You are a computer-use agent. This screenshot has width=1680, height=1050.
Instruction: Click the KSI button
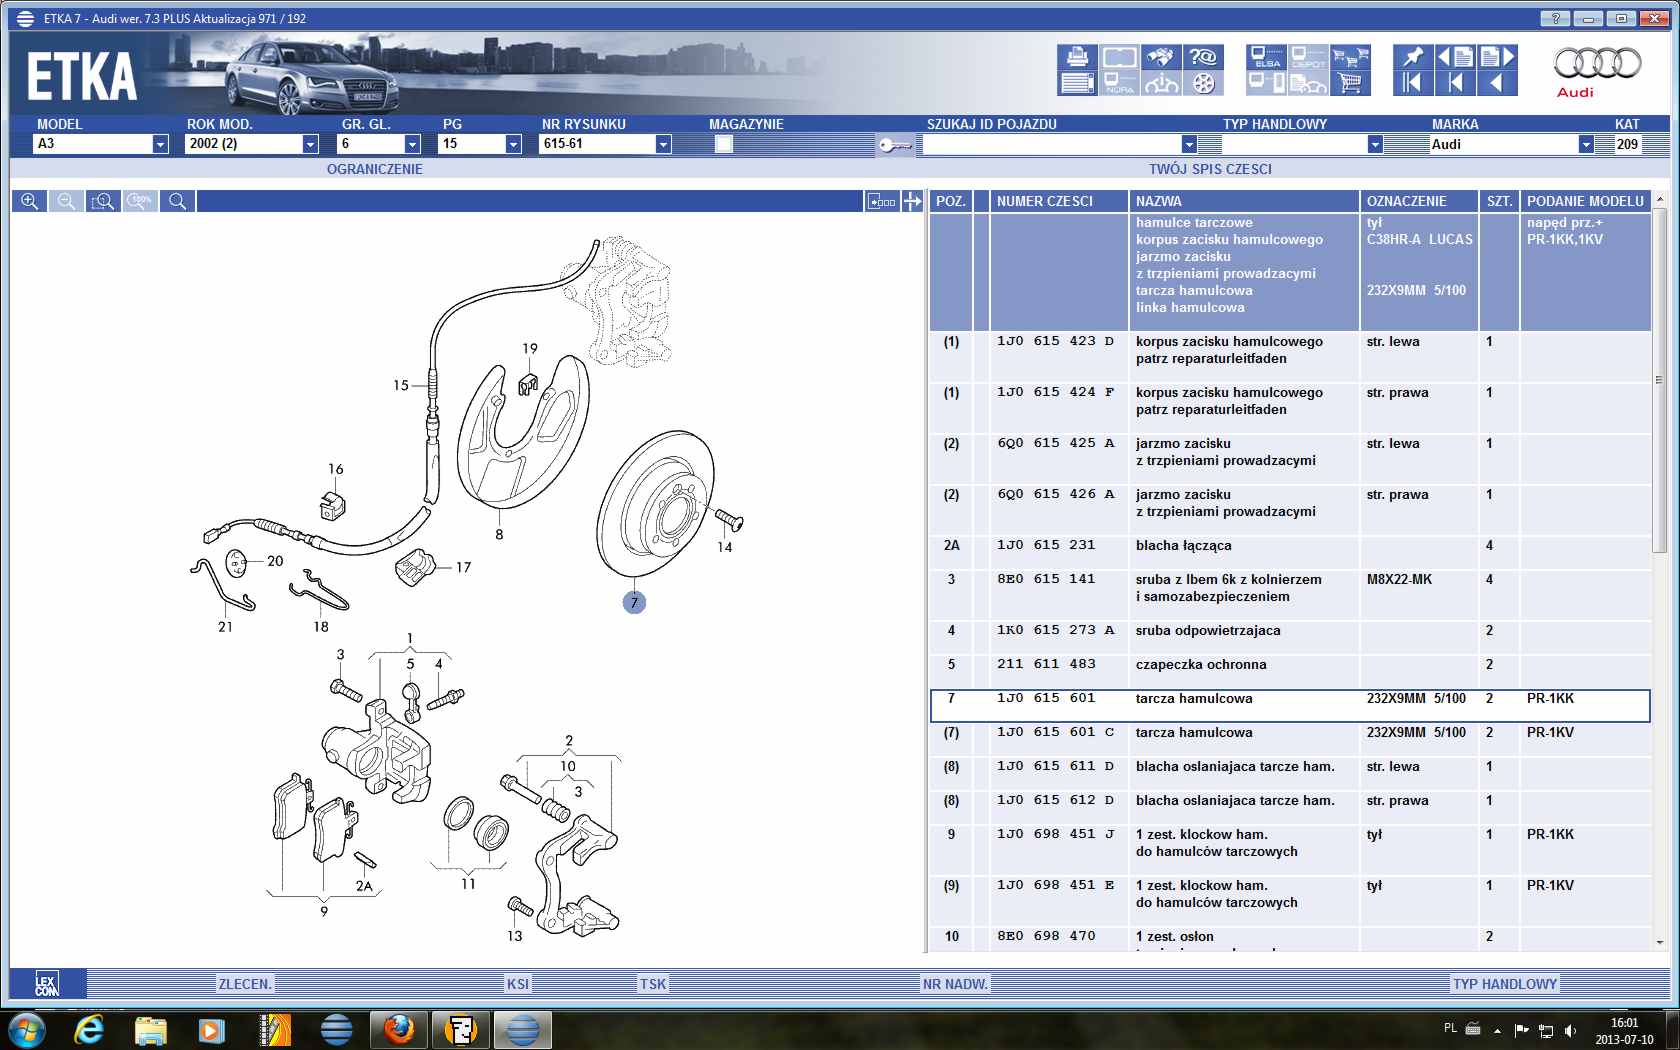[518, 984]
